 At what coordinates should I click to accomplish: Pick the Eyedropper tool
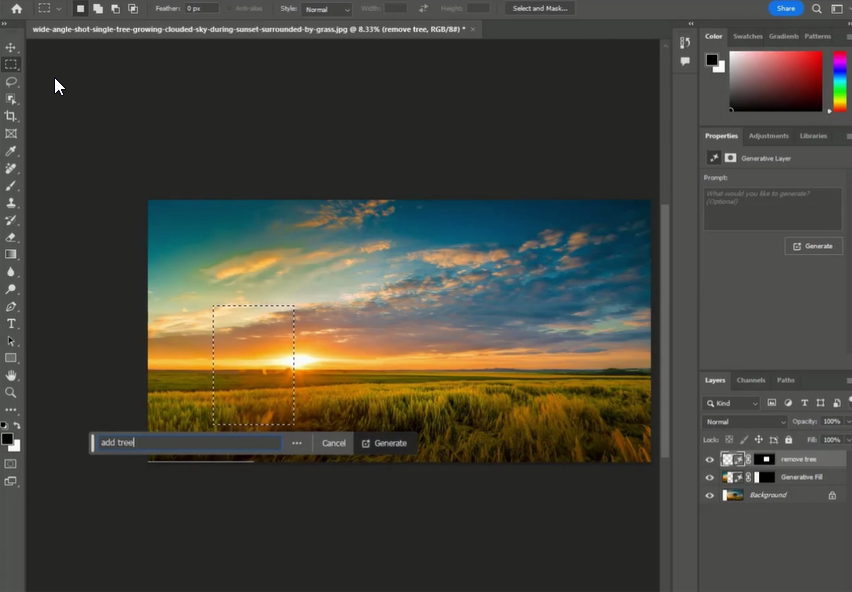coord(11,151)
